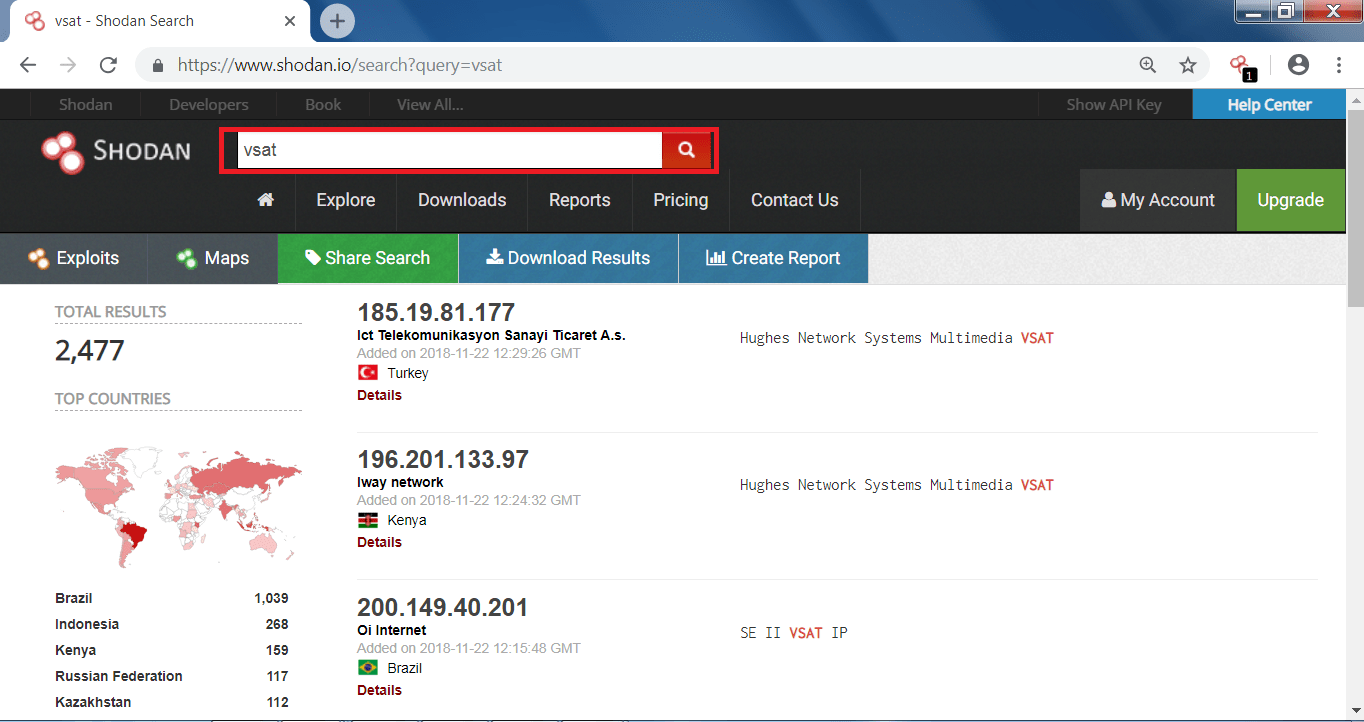Filter results by Indonesia
The width and height of the screenshot is (1364, 722).
[x=87, y=624]
